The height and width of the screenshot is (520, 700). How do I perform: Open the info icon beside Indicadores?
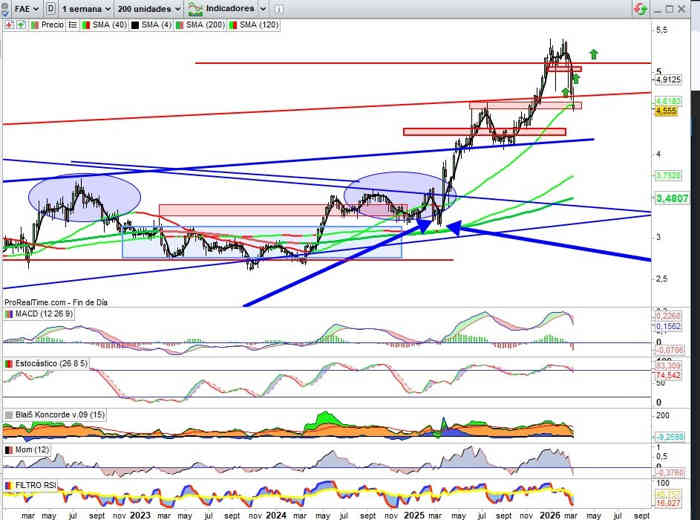277,8
